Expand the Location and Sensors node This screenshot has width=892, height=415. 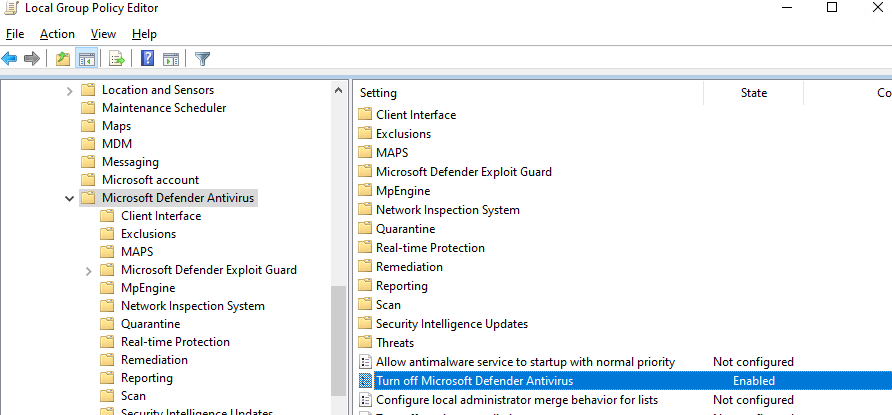pyautogui.click(x=69, y=90)
